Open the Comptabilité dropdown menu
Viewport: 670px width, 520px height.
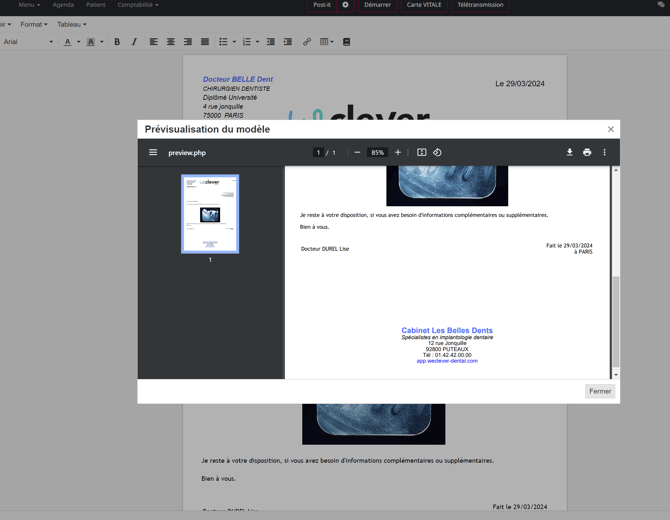click(138, 5)
